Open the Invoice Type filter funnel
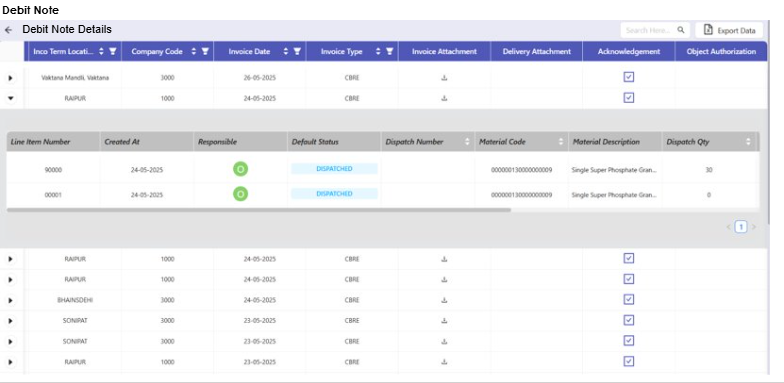 390,52
